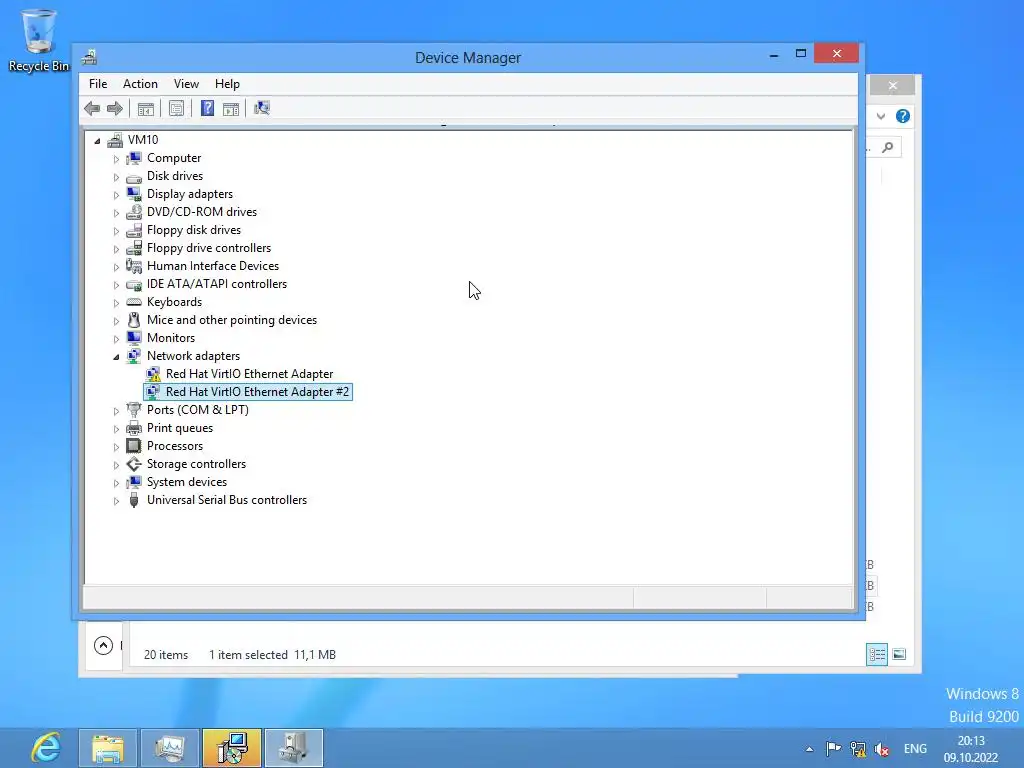Click the blue Help toolbar icon
This screenshot has height=768, width=1024.
pos(207,108)
